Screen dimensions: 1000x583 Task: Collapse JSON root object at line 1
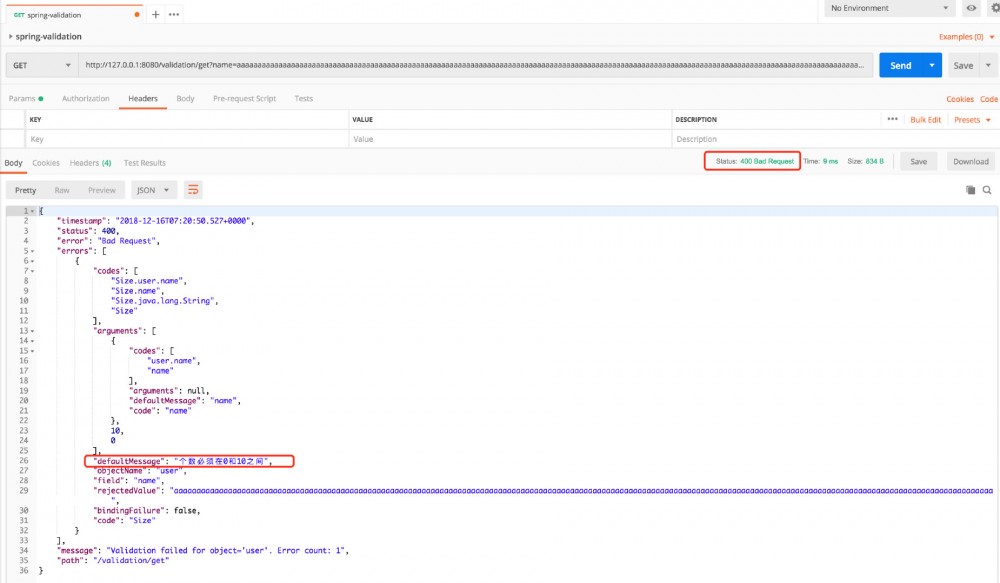(33, 211)
